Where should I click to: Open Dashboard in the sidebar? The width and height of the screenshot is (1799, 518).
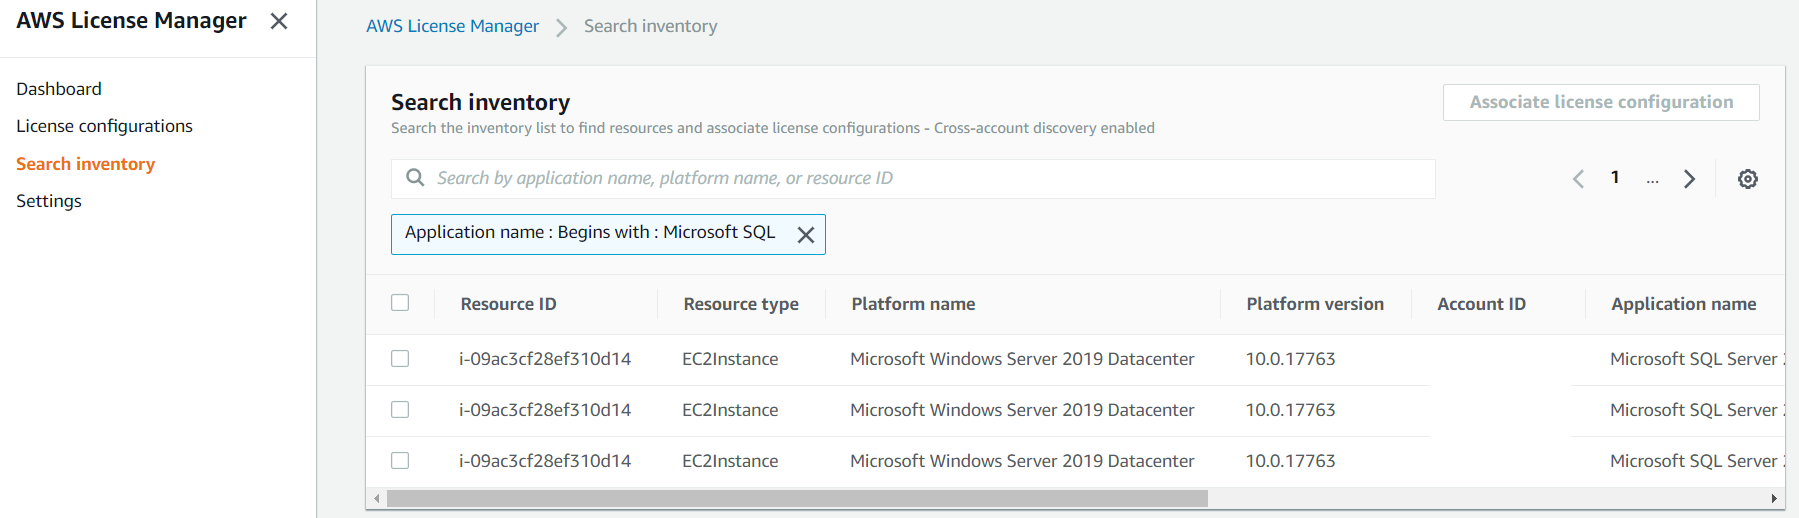pyautogui.click(x=59, y=89)
